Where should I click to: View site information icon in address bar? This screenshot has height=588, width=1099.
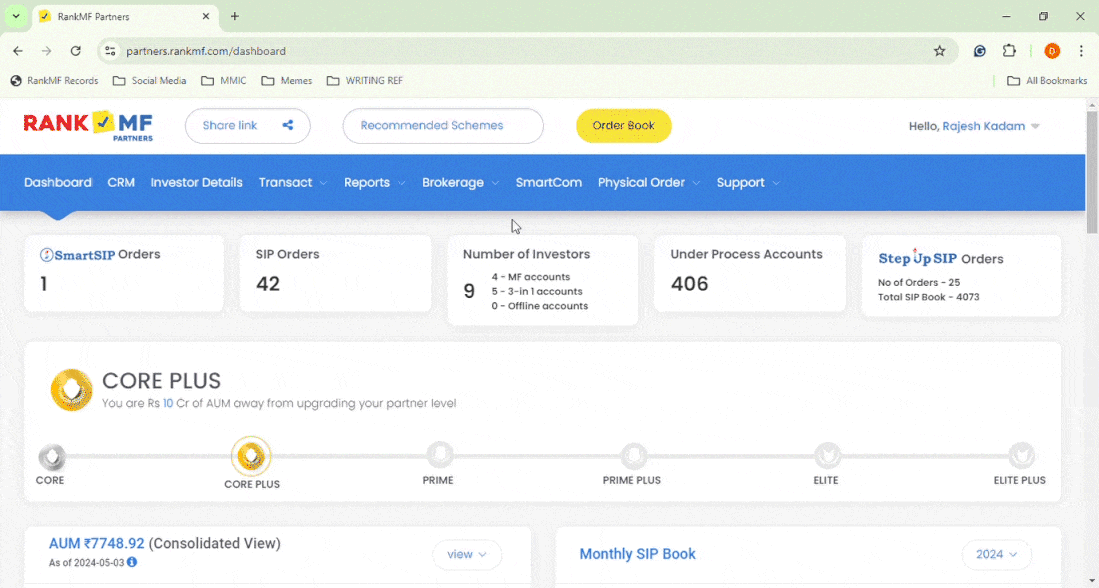point(110,51)
